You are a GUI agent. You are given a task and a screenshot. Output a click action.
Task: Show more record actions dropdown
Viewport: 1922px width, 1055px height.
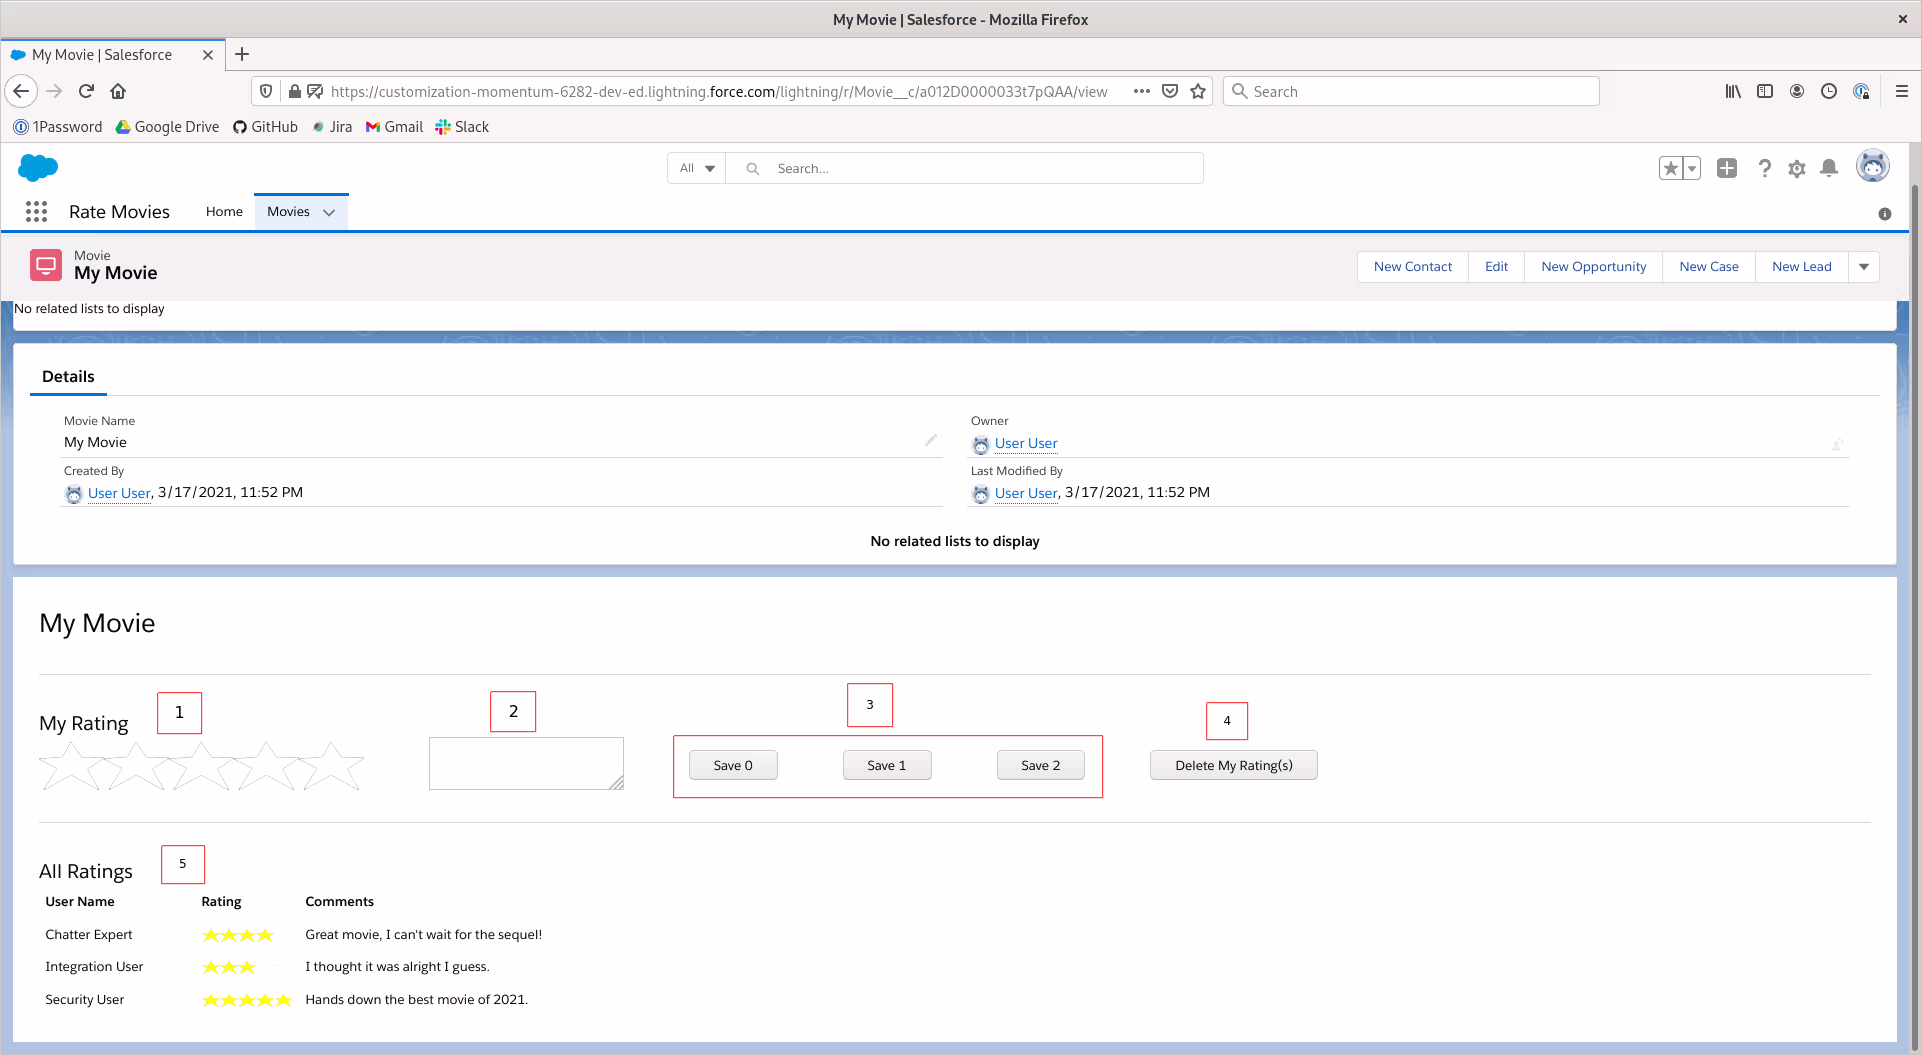coord(1864,267)
